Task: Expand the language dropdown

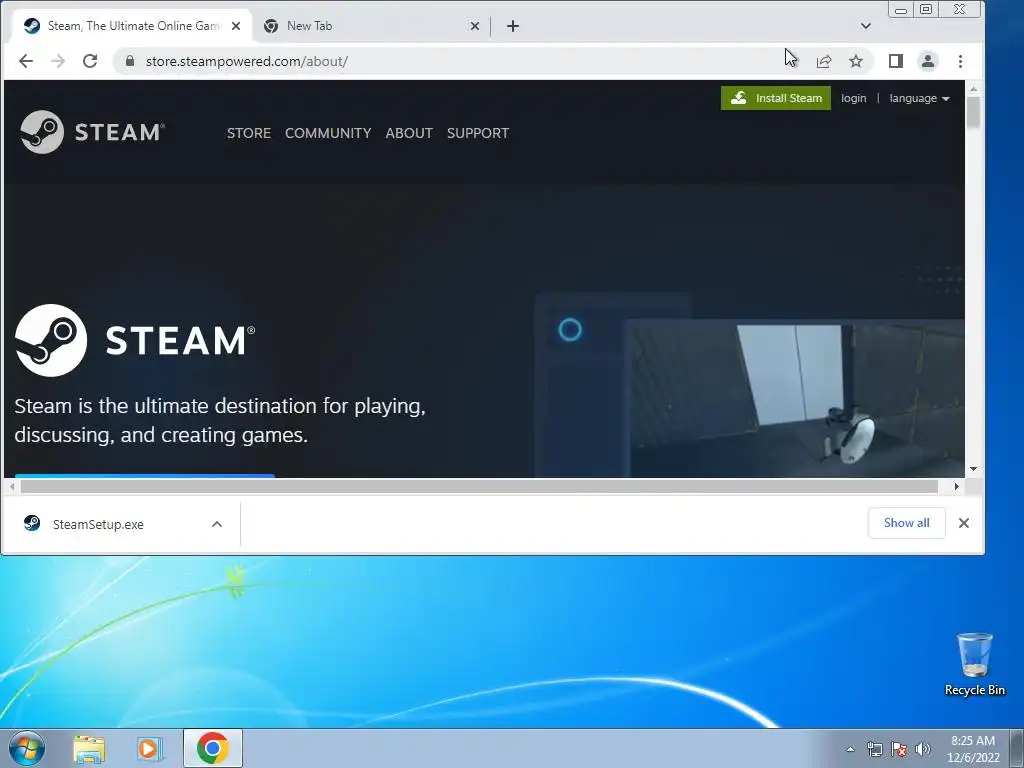Action: [920, 98]
